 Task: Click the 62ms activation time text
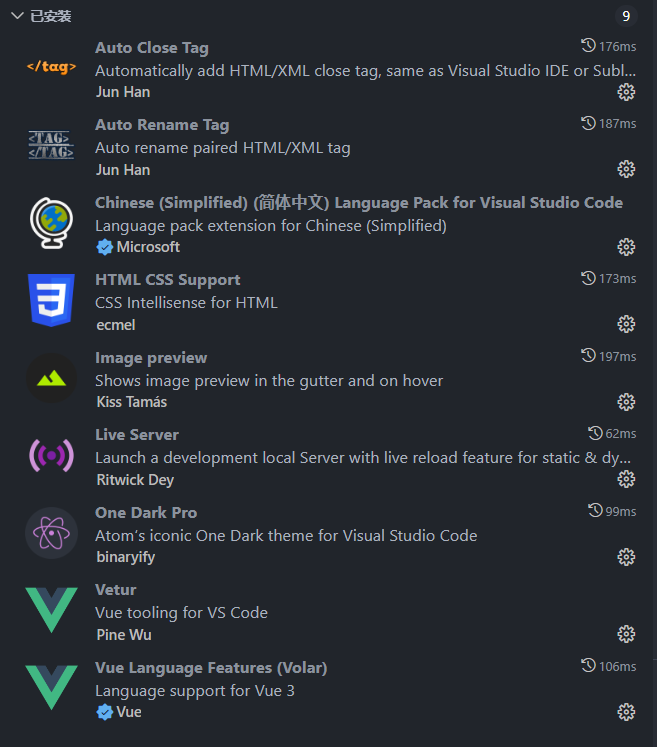click(621, 434)
